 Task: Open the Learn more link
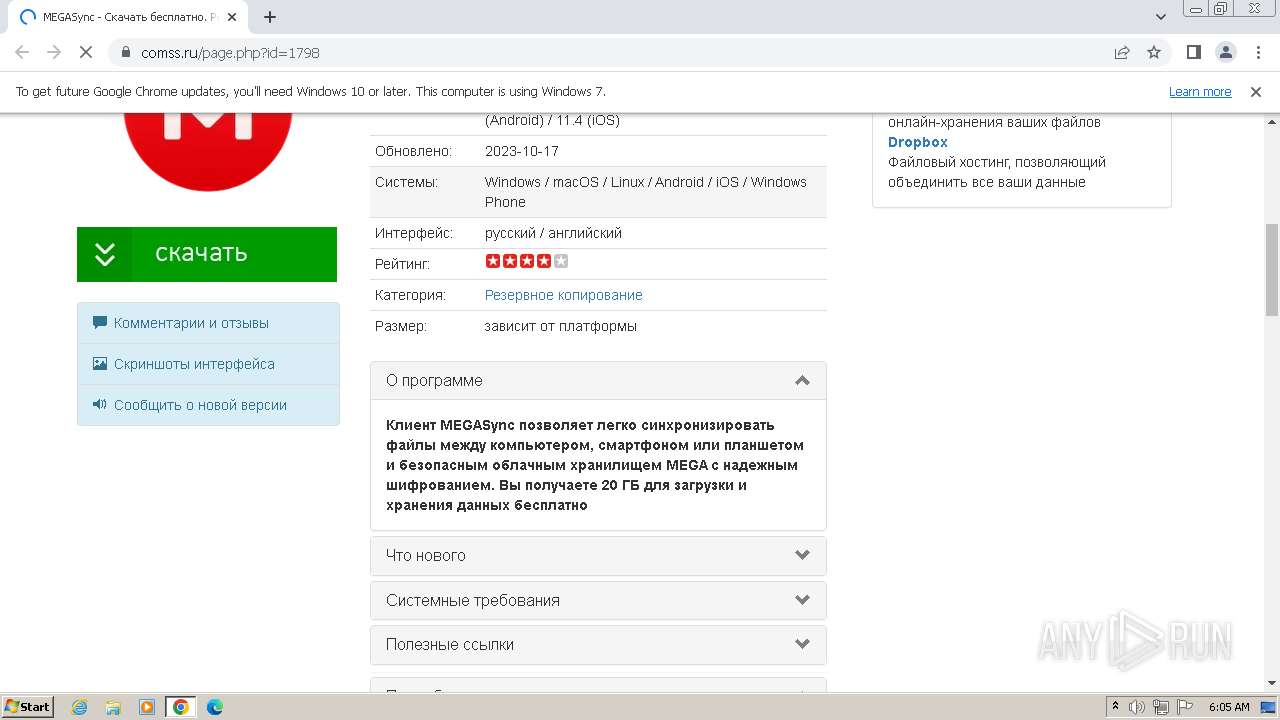click(x=1200, y=92)
